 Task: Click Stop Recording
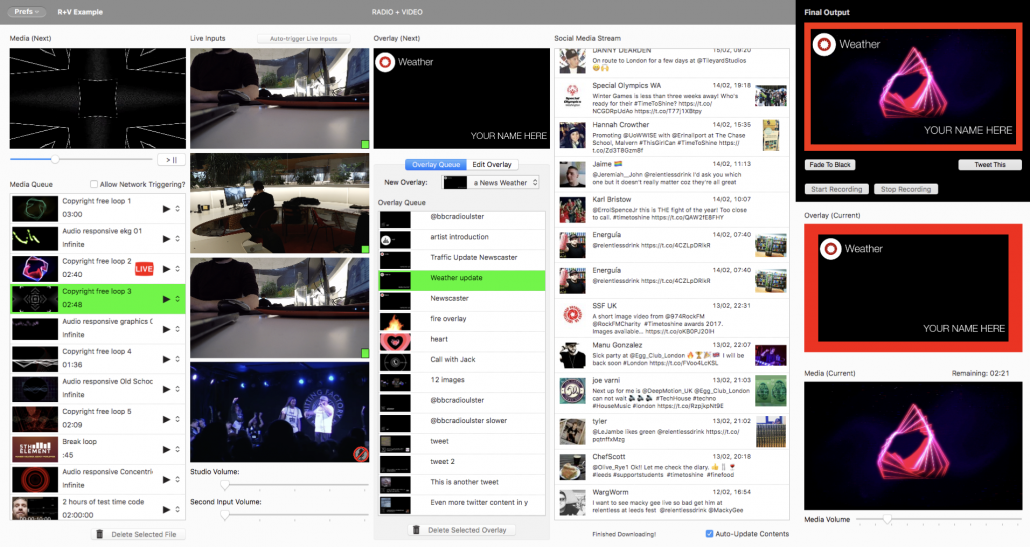point(906,189)
